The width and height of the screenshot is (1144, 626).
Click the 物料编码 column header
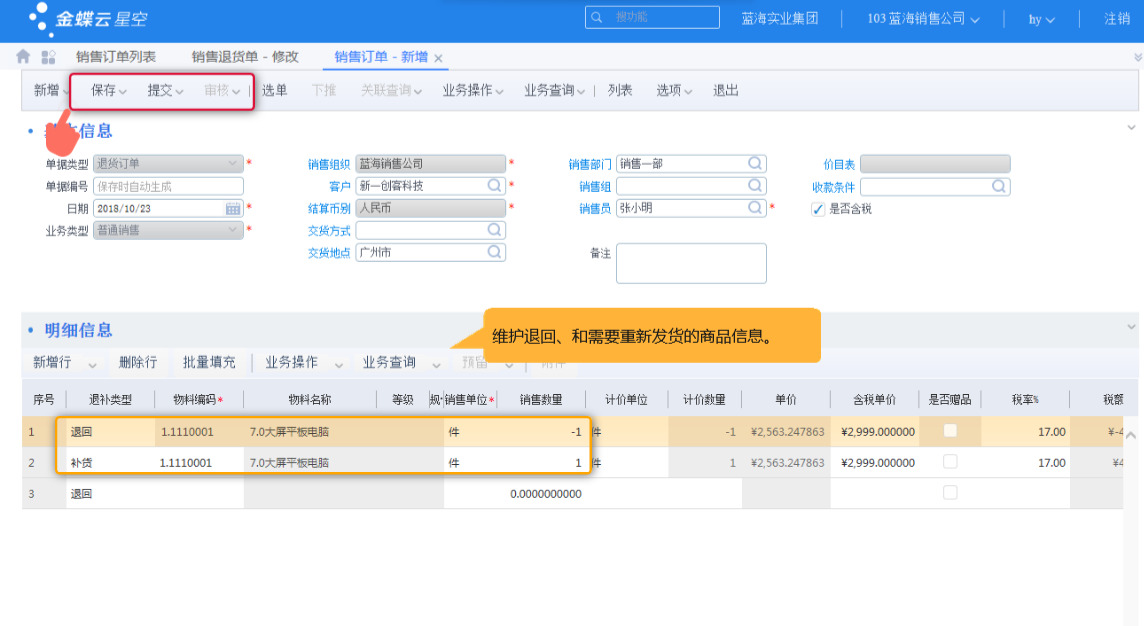[198, 400]
